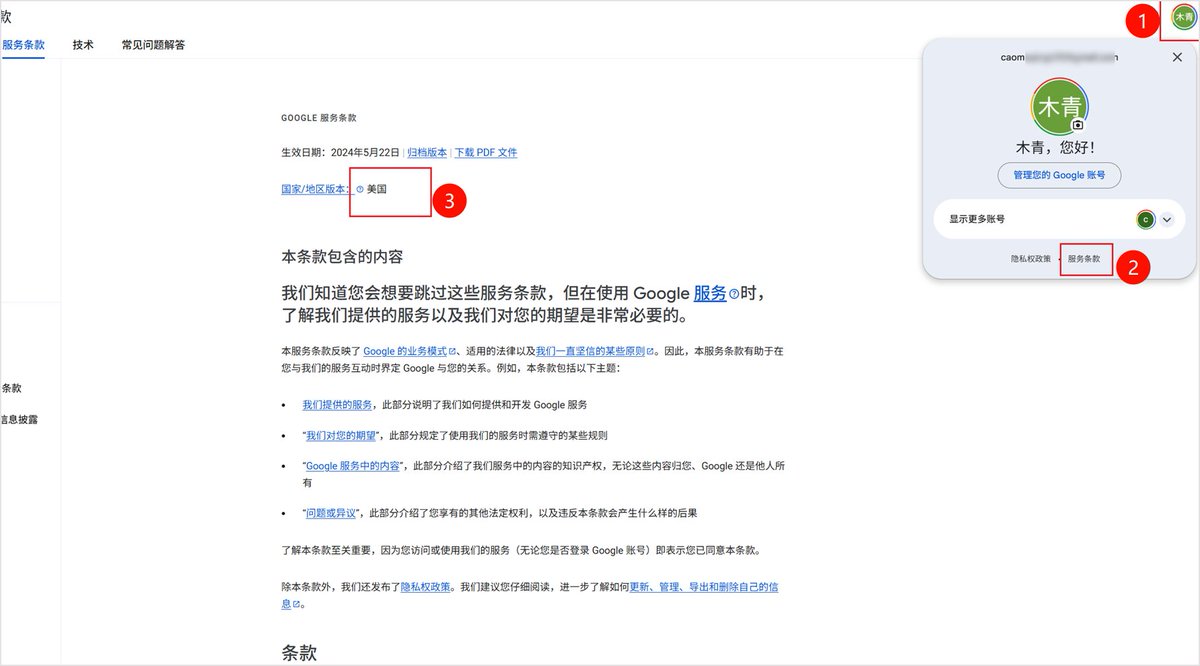Open 服务条款 link in account popup

[x=1084, y=259]
